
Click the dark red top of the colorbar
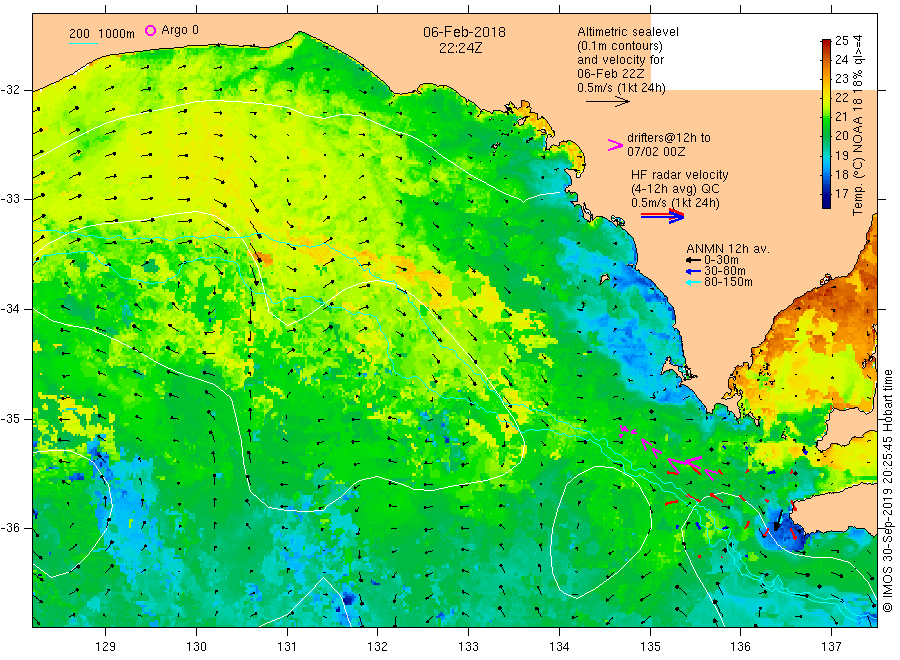pos(826,44)
